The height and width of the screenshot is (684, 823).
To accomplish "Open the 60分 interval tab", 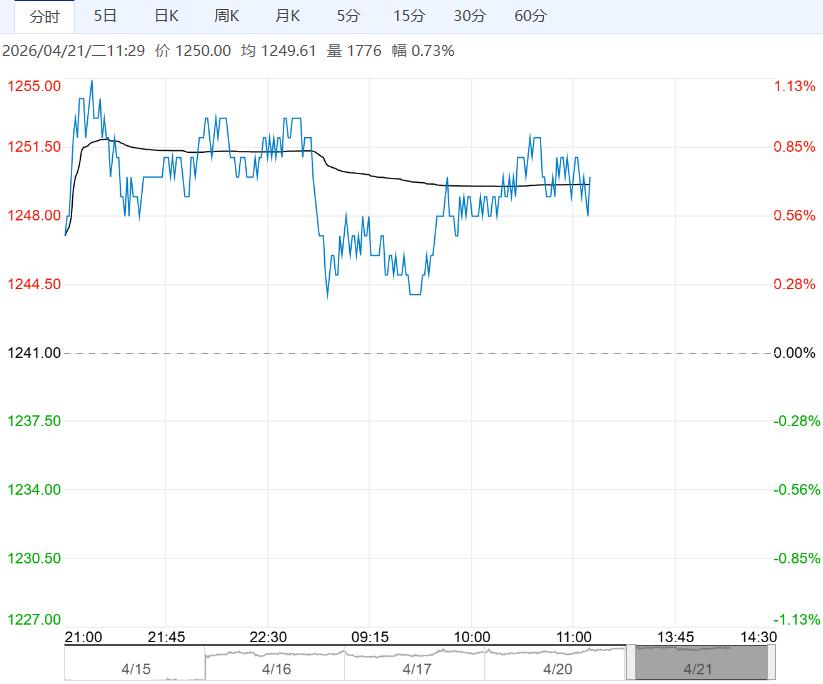I will coord(530,16).
